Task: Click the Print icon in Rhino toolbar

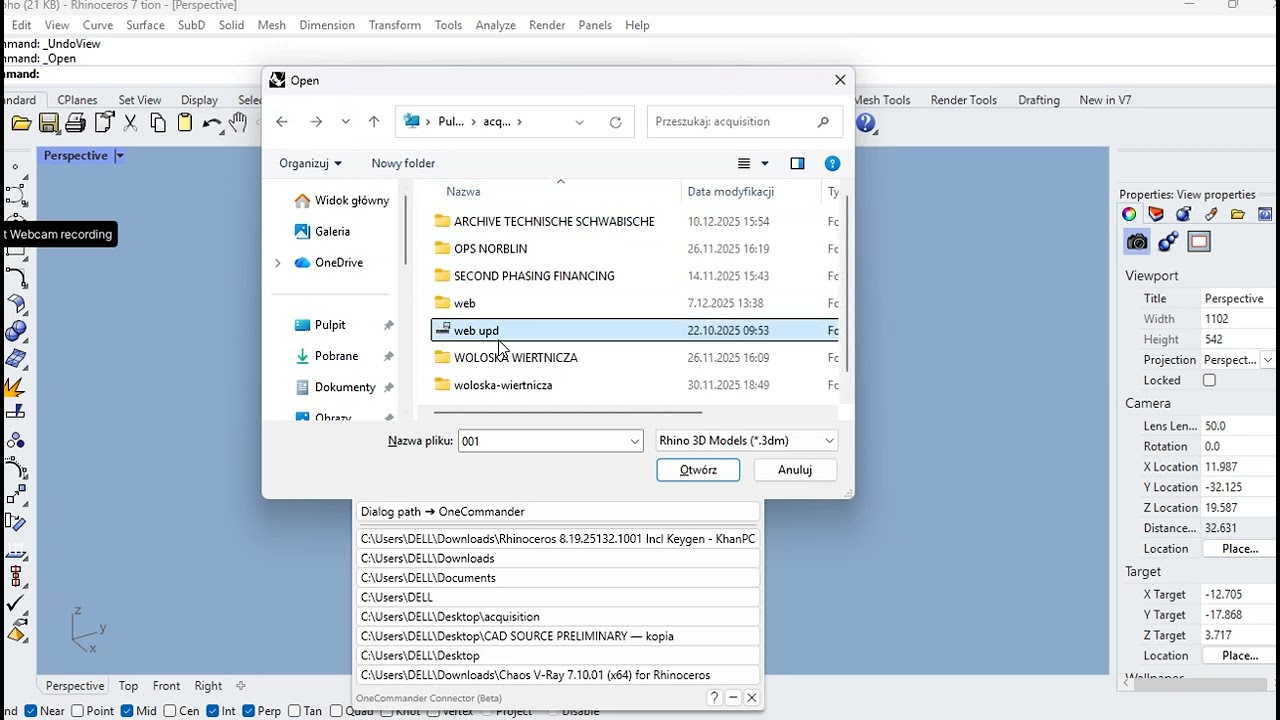Action: point(75,123)
